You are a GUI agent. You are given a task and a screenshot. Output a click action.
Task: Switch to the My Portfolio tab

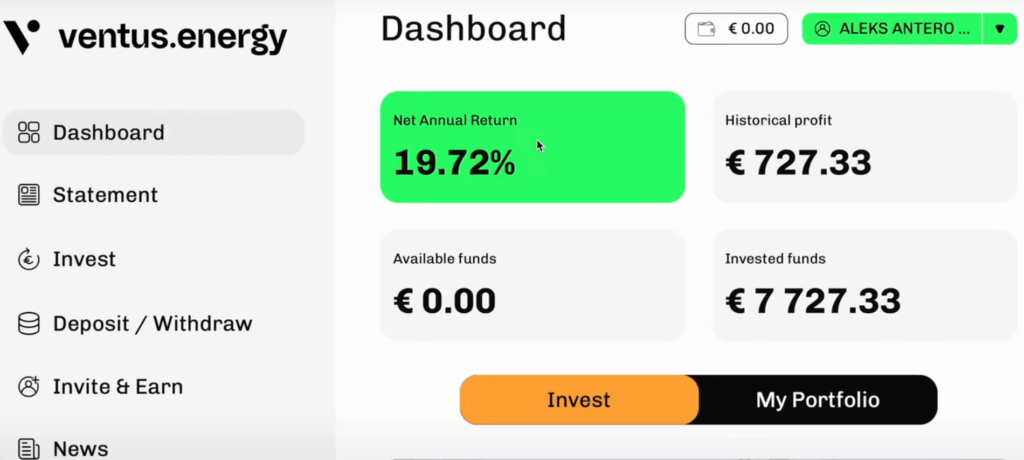pos(818,400)
